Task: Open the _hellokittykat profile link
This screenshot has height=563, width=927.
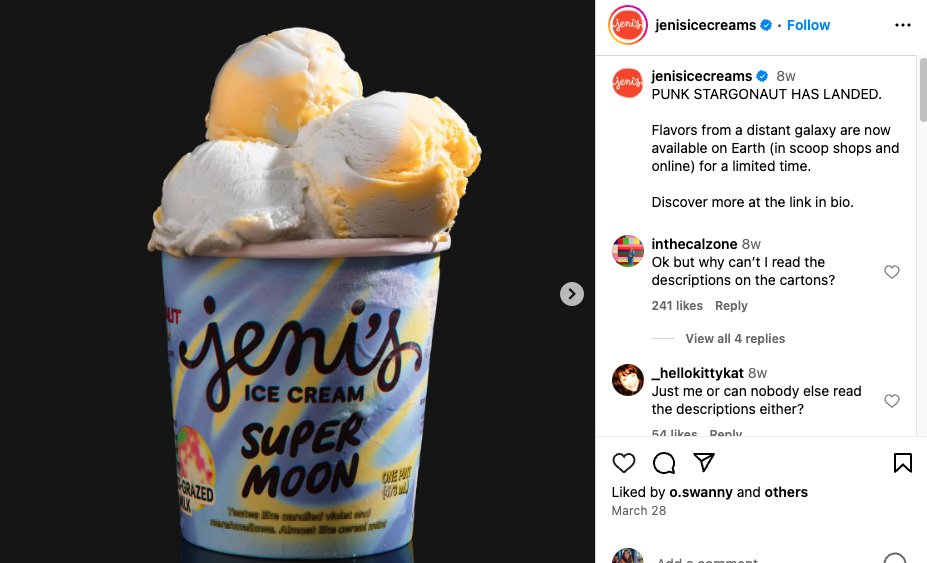Action: click(x=698, y=373)
